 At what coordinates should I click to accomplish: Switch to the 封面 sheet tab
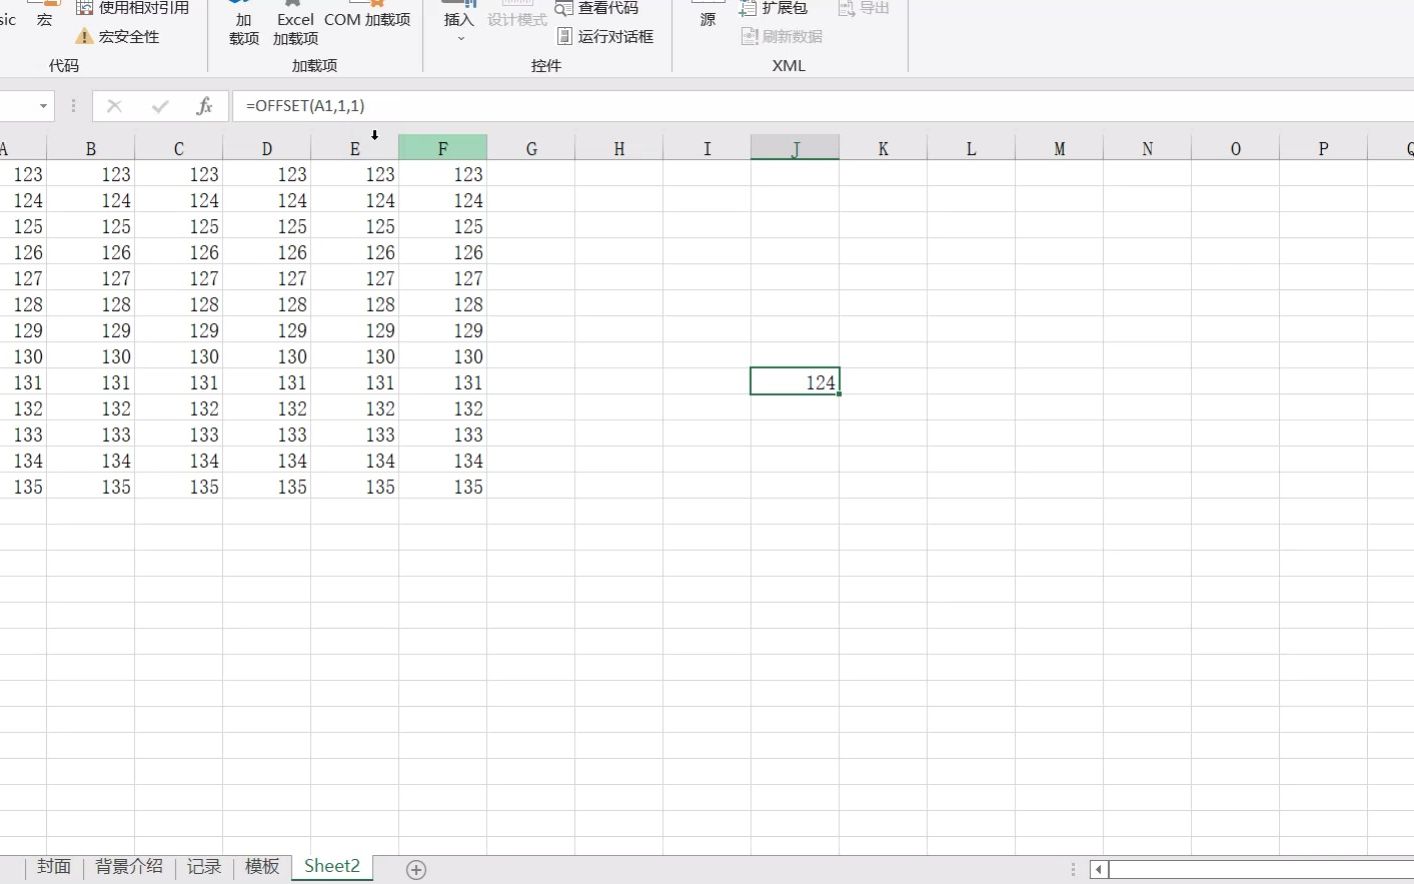point(54,867)
